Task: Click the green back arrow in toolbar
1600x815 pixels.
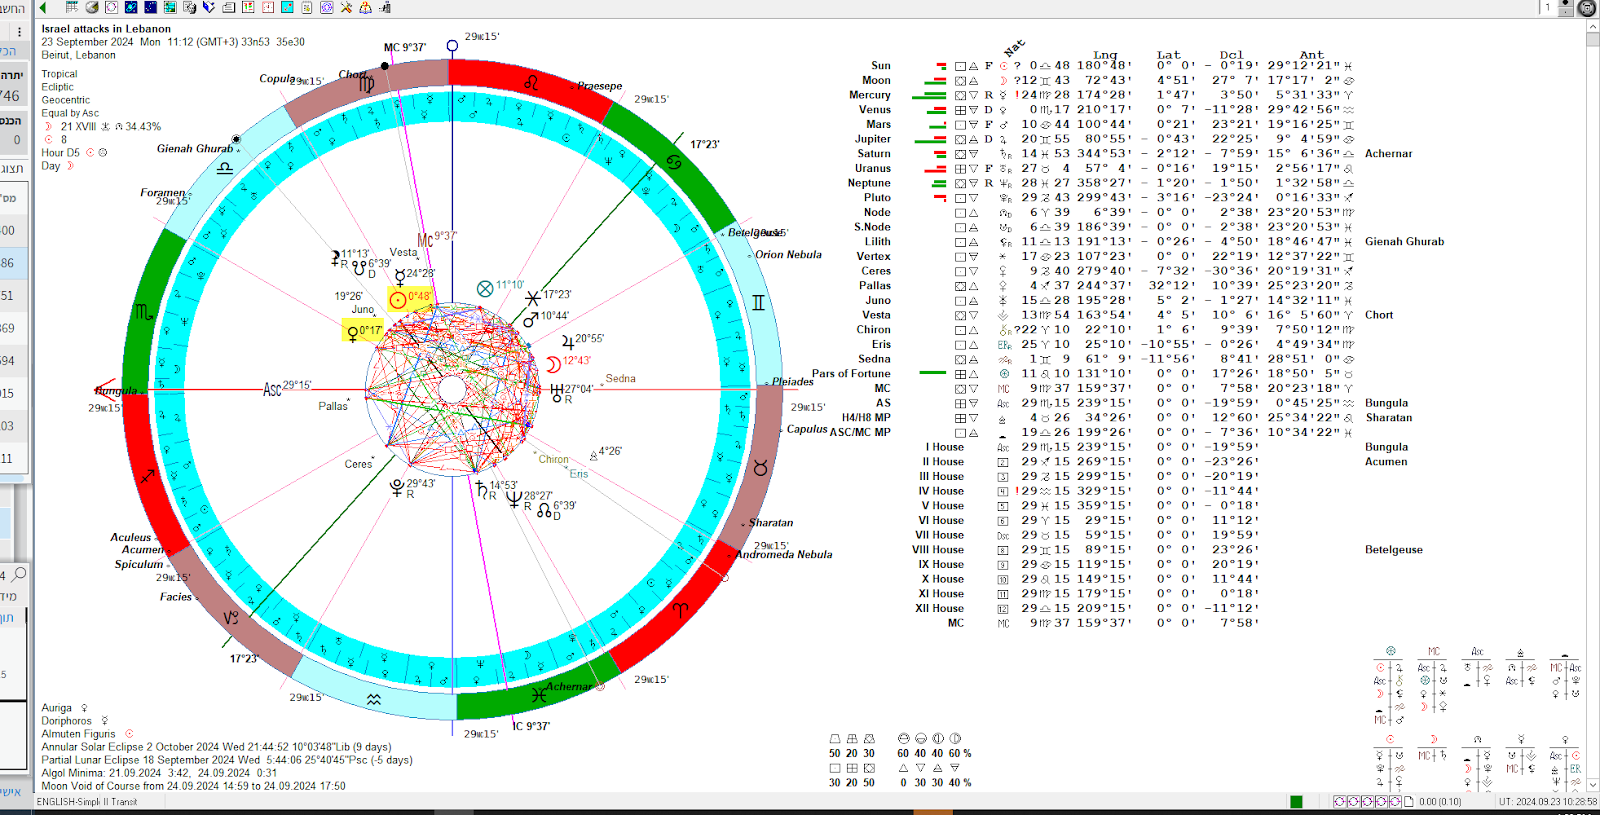Action: pos(43,7)
